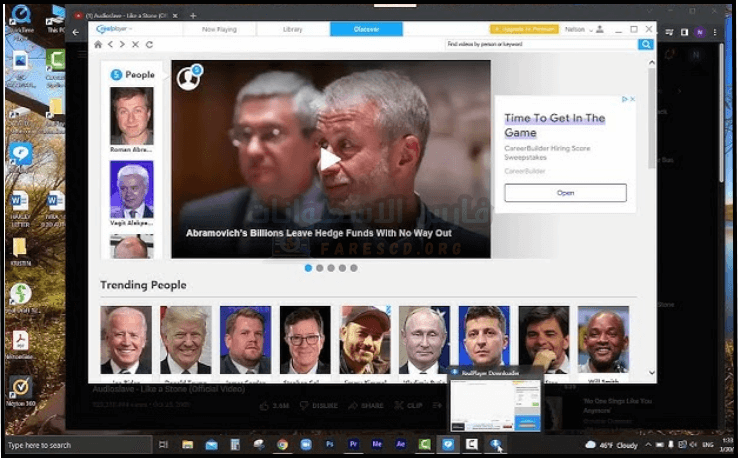The width and height of the screenshot is (738, 458).
Task: Click the stop loading X icon
Action: 136,45
